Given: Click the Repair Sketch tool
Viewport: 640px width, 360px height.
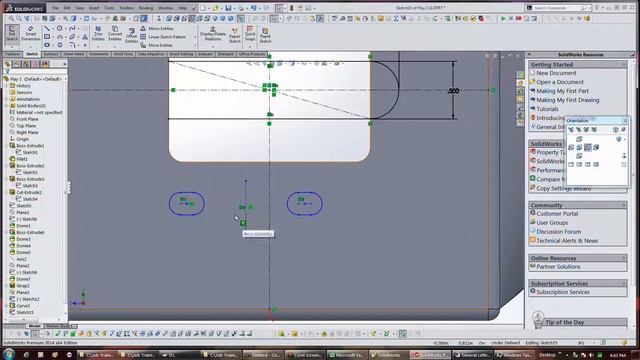Looking at the screenshot, I should (x=235, y=35).
